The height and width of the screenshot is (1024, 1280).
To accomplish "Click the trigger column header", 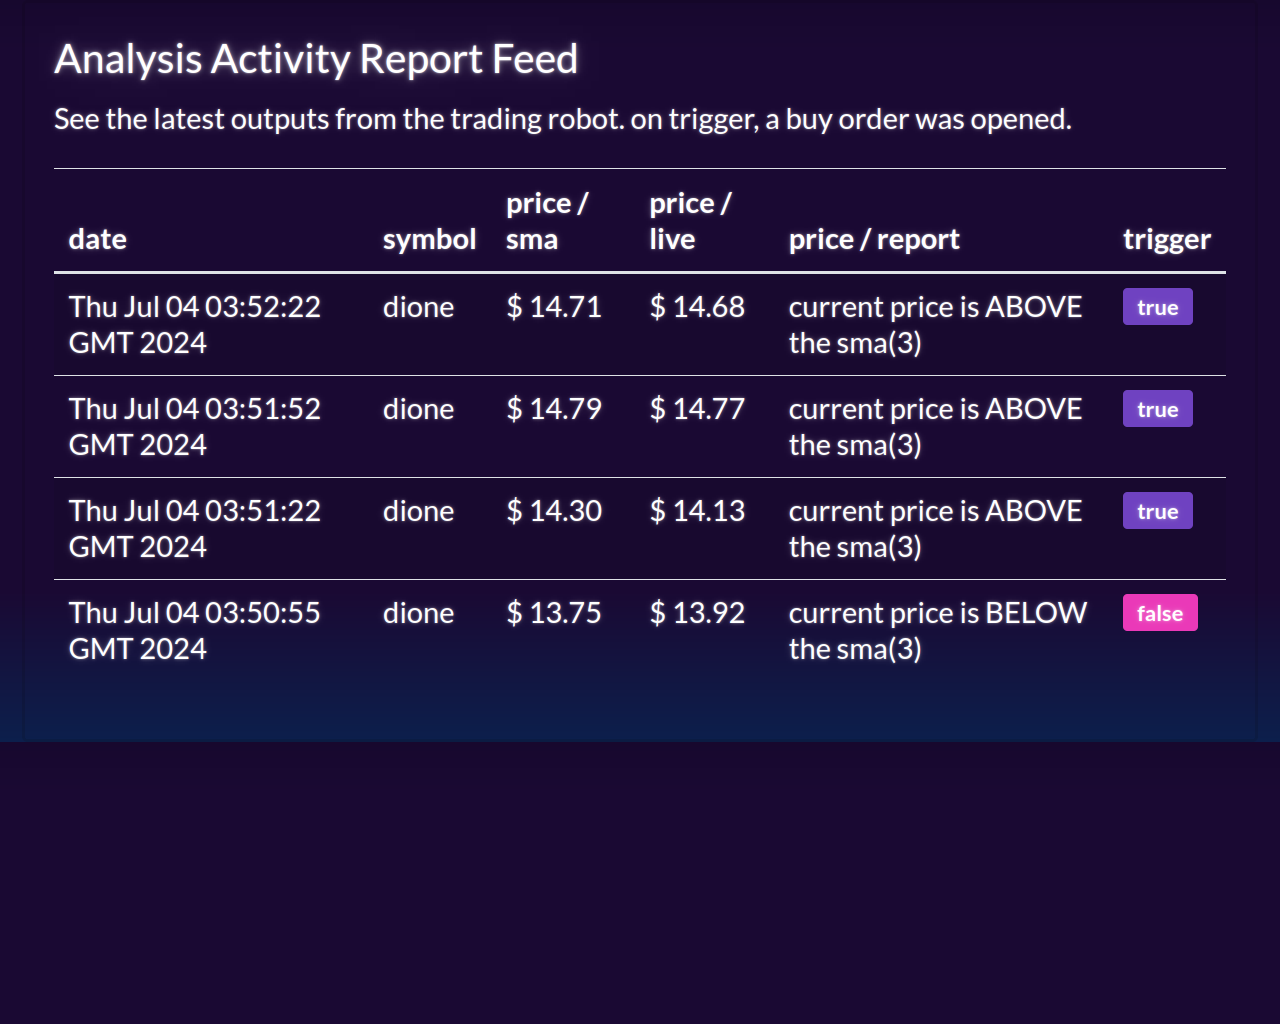I will point(1166,239).
